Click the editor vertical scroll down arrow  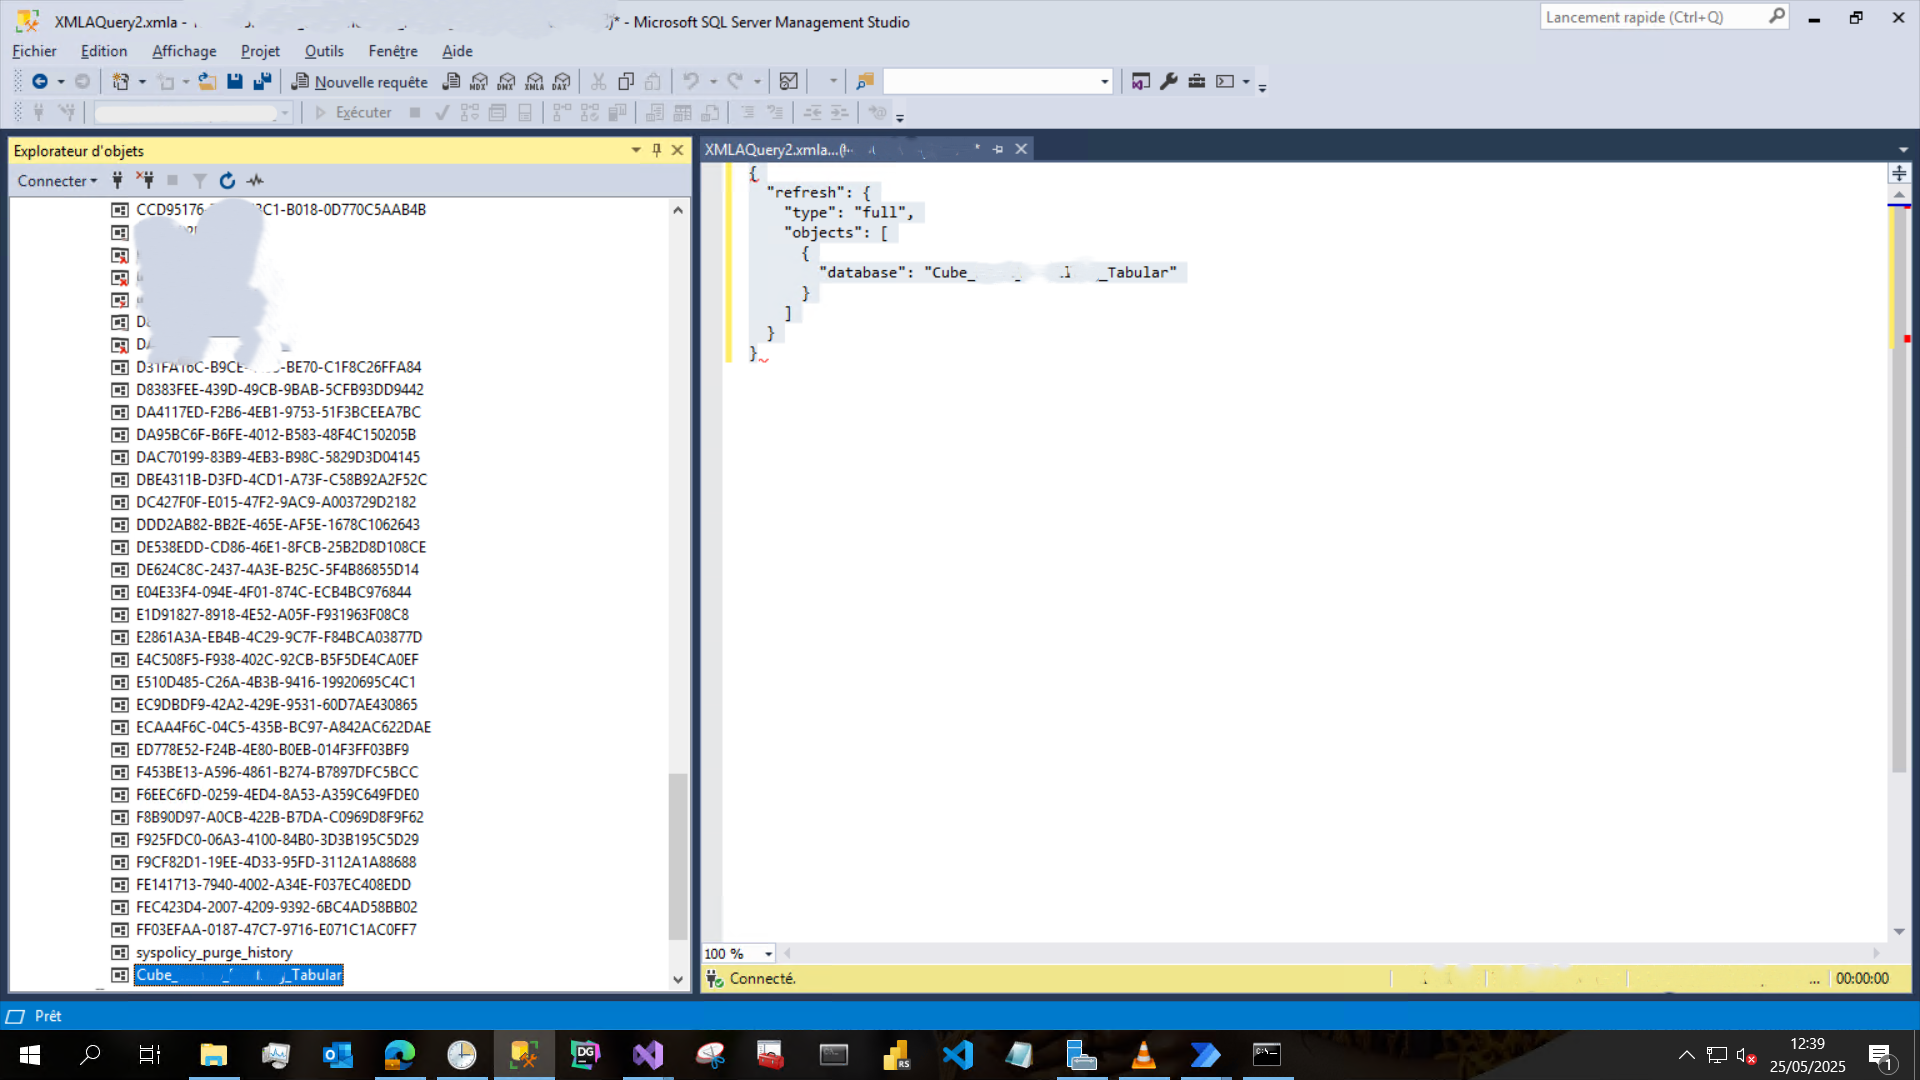[x=1899, y=932]
